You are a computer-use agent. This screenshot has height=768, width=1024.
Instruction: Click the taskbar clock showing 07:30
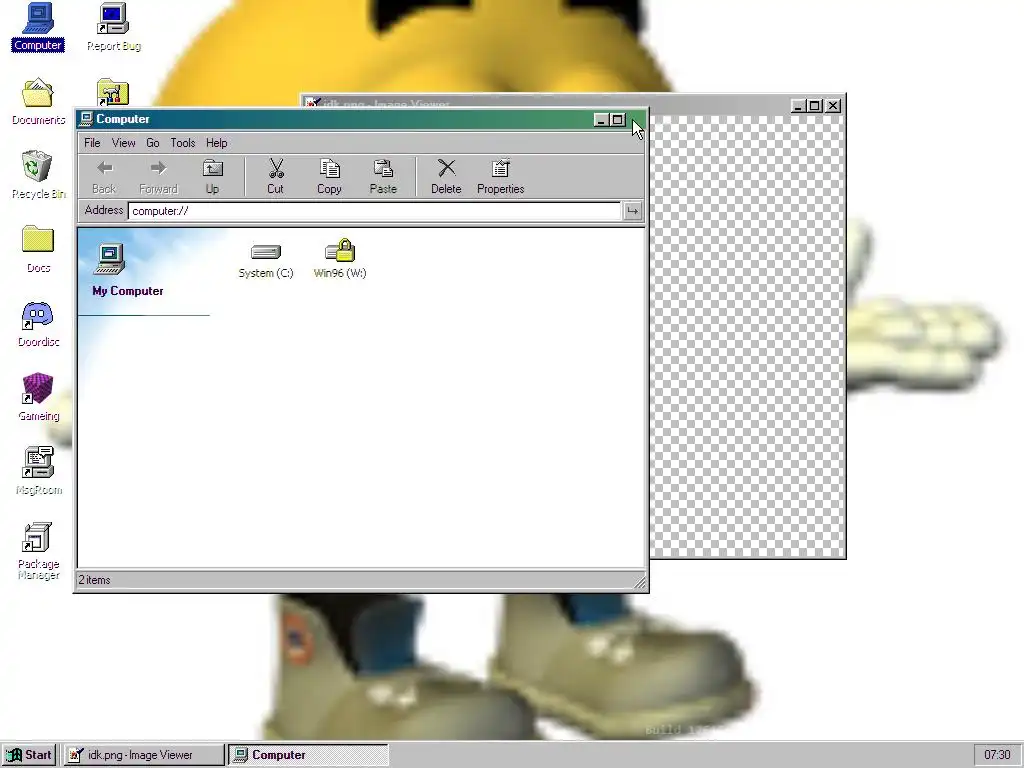click(997, 755)
